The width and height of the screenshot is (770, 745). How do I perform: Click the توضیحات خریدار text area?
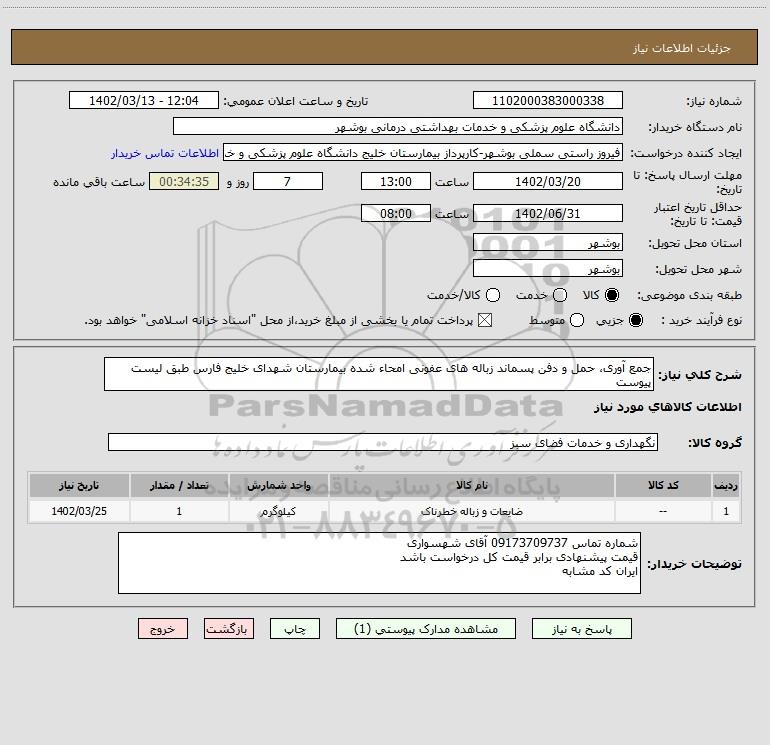(x=379, y=563)
